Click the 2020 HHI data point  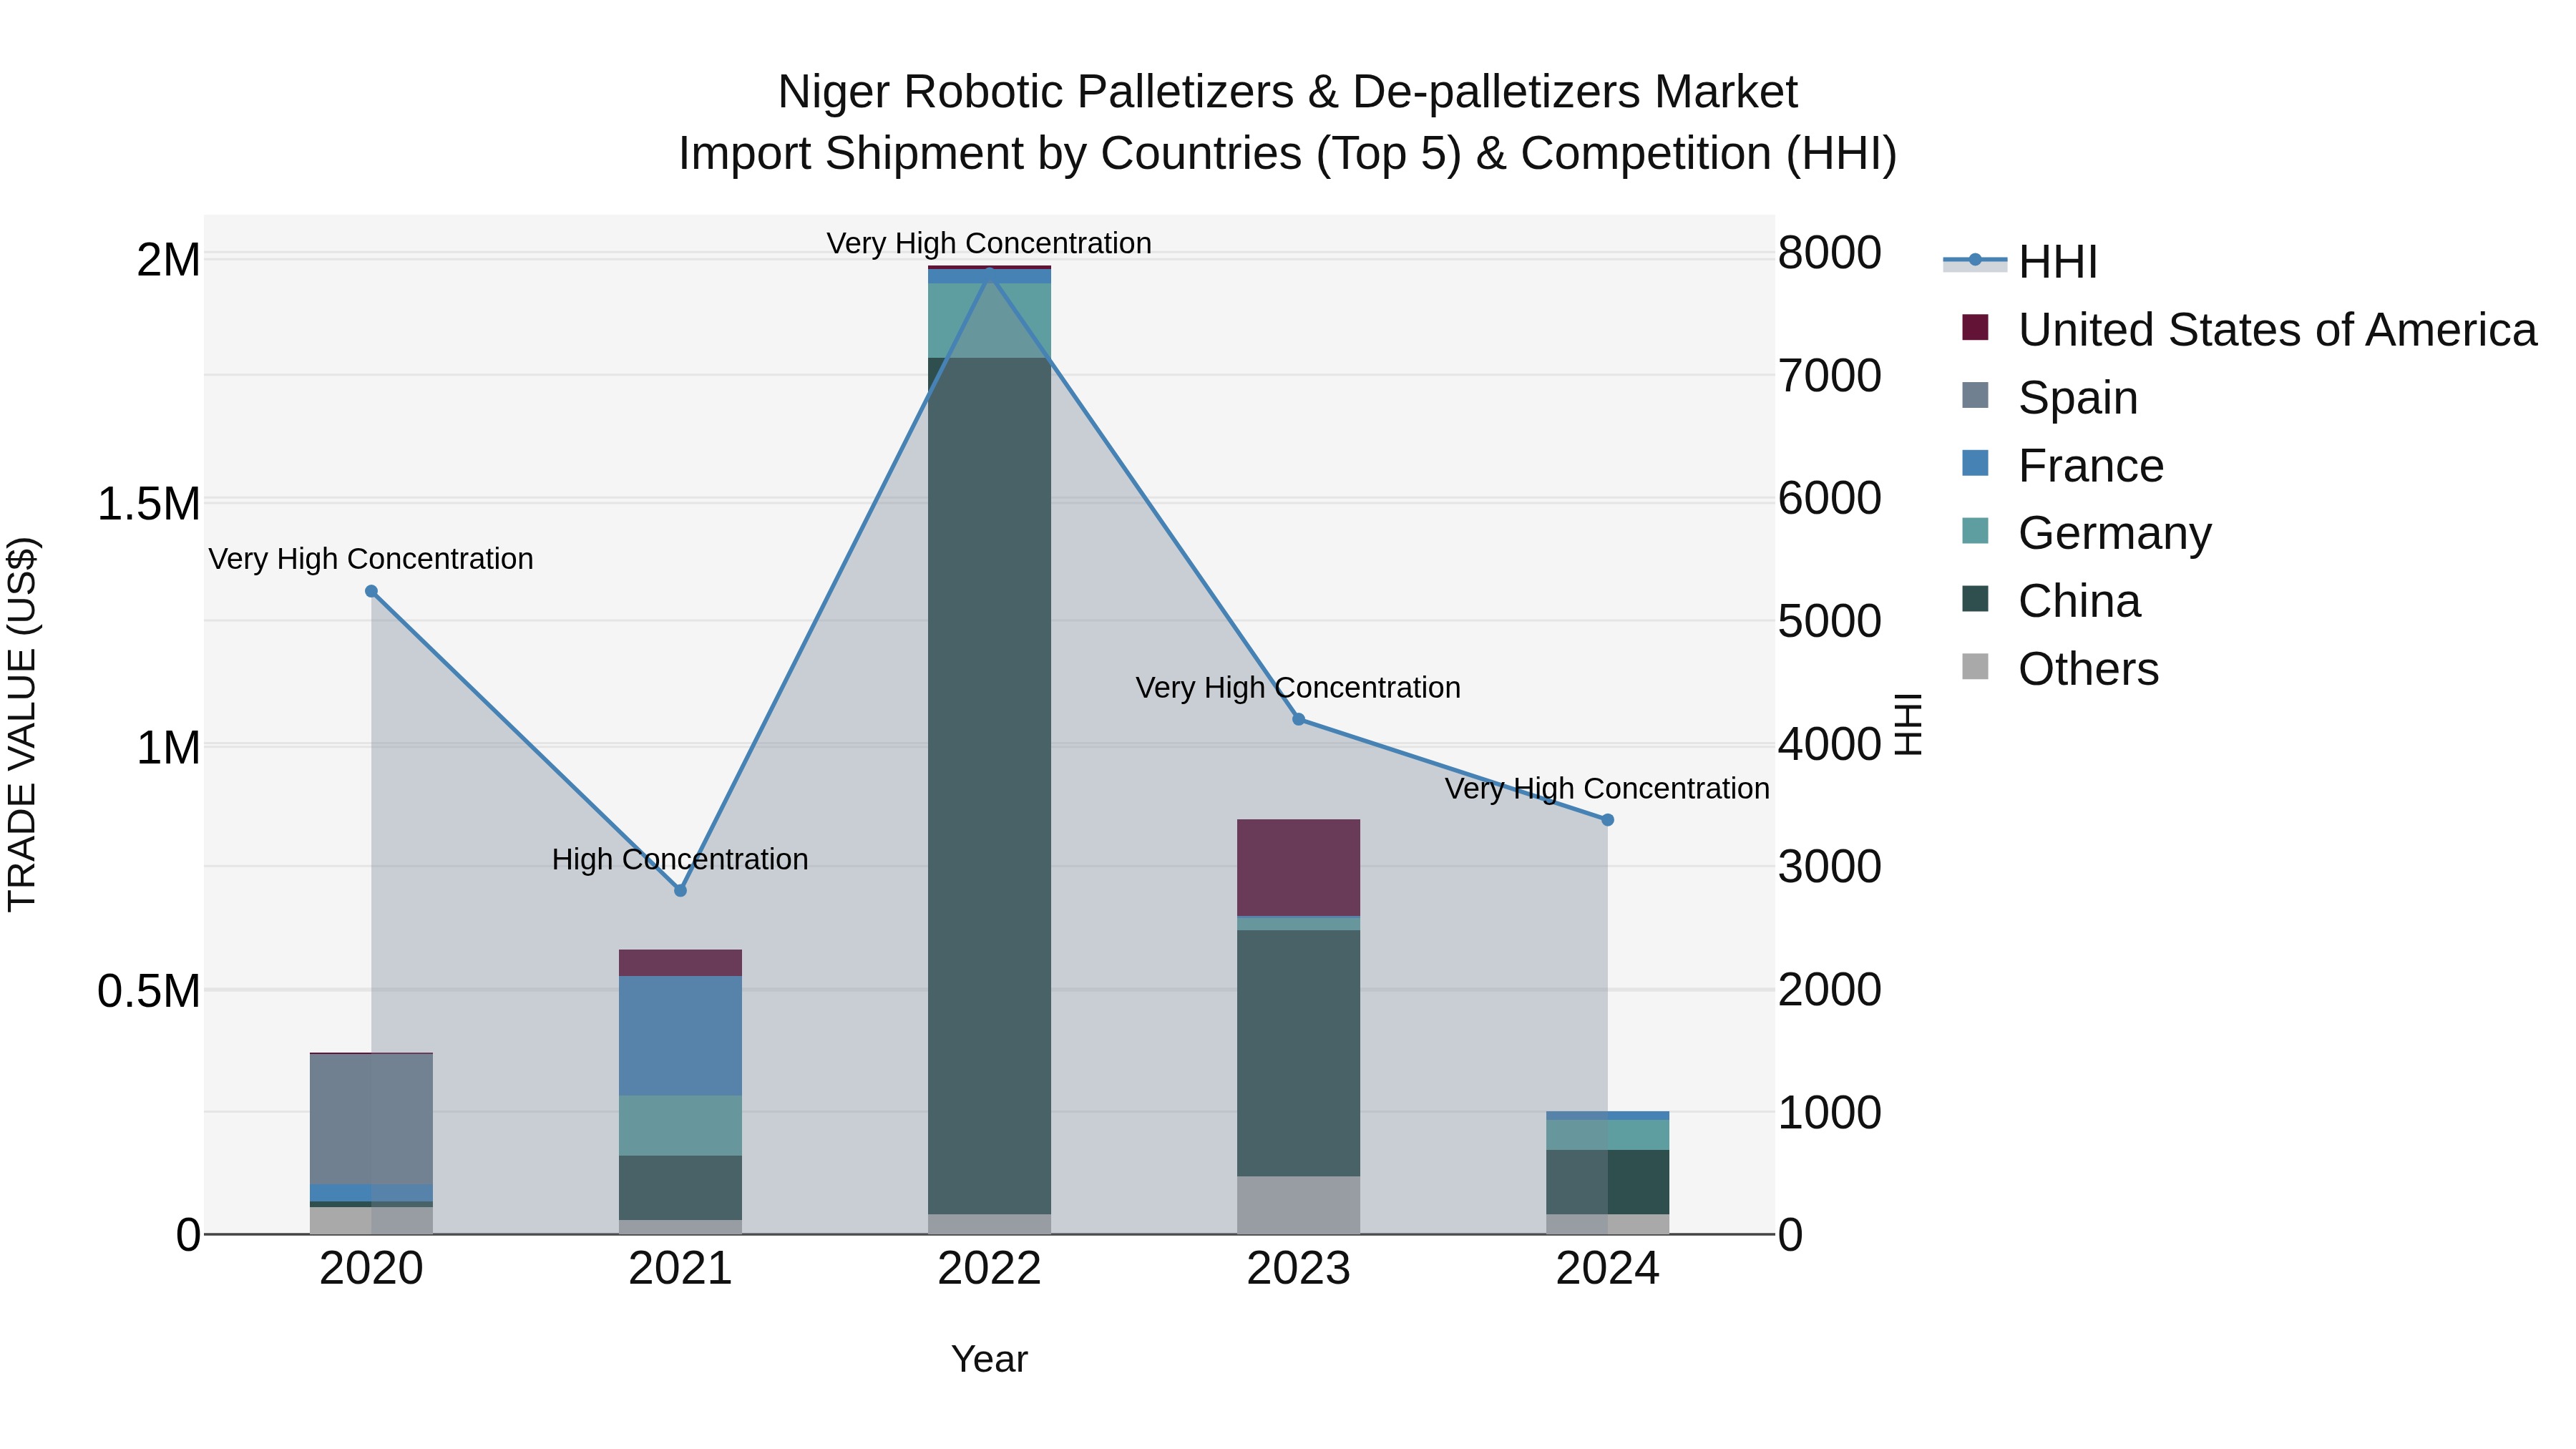pyautogui.click(x=371, y=591)
